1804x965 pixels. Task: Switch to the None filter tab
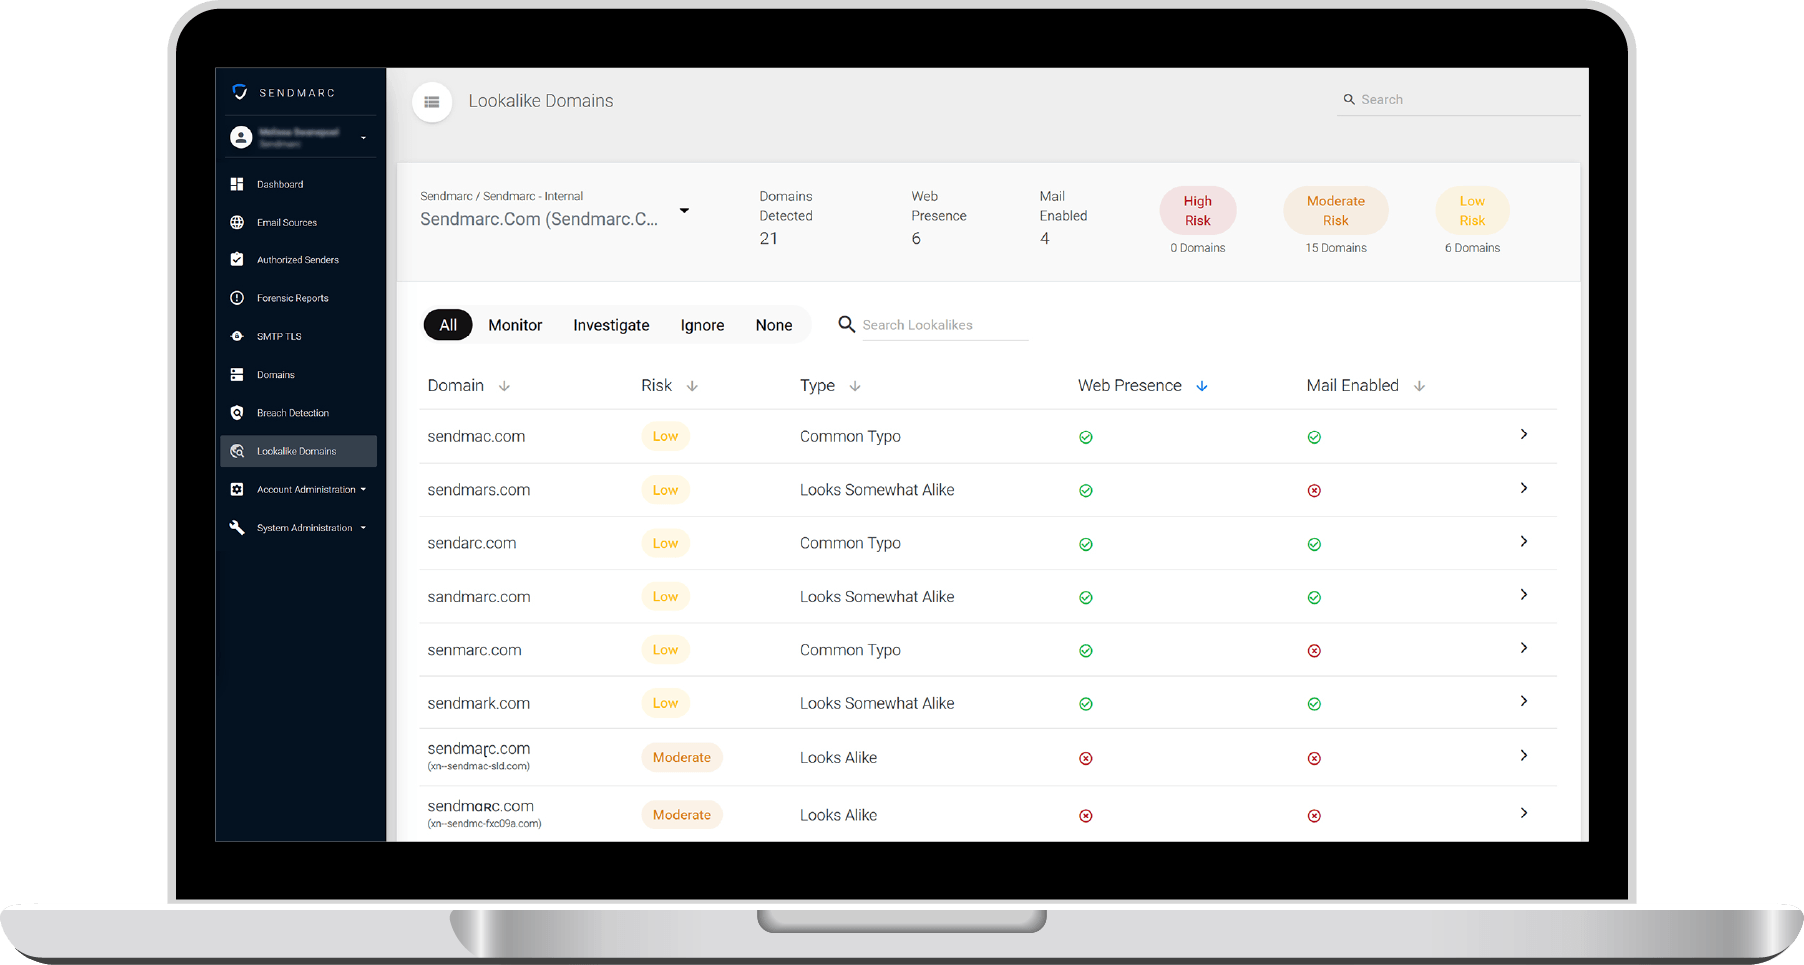click(x=774, y=325)
